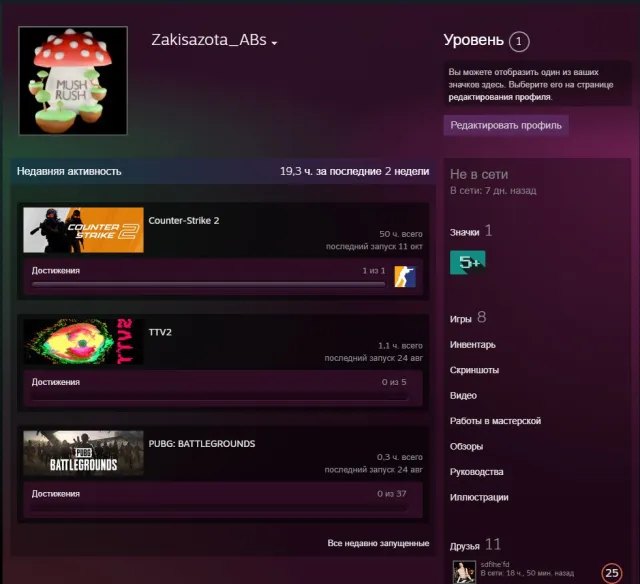Open TTV2 Достижения progress bar
640x584 pixels.
click(x=219, y=396)
